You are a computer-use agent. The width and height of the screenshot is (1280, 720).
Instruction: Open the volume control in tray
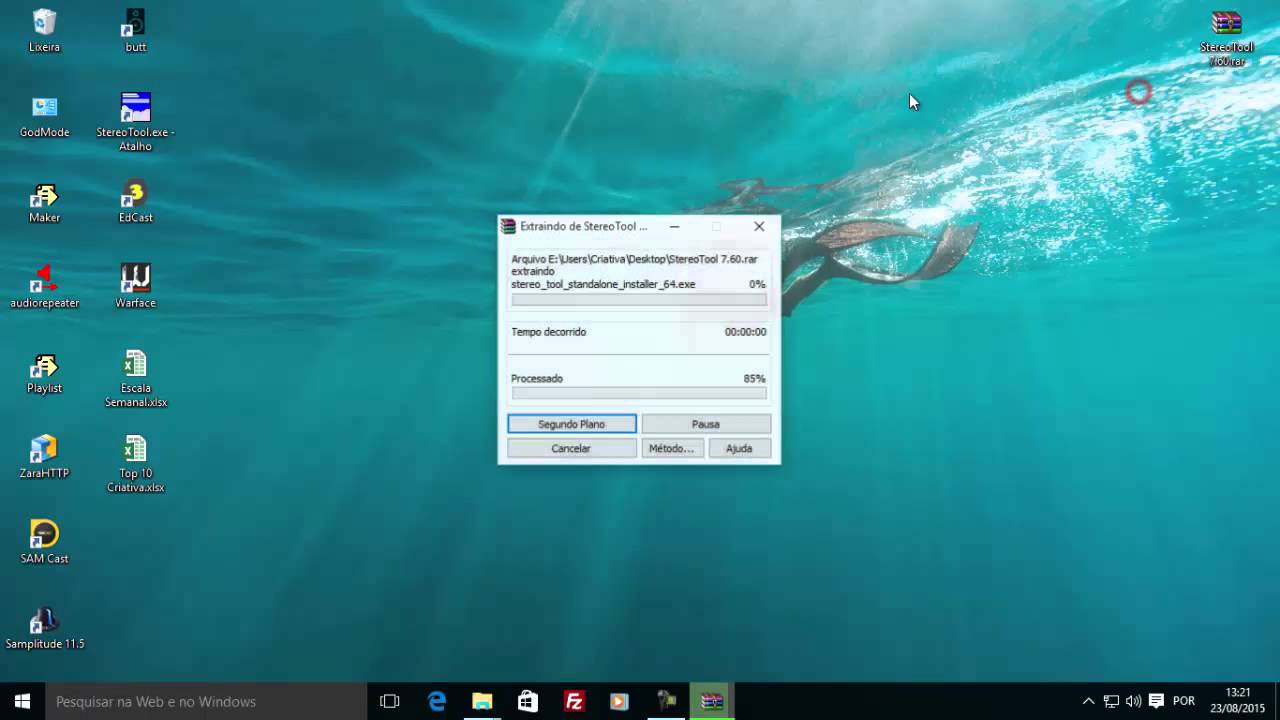tap(1133, 701)
